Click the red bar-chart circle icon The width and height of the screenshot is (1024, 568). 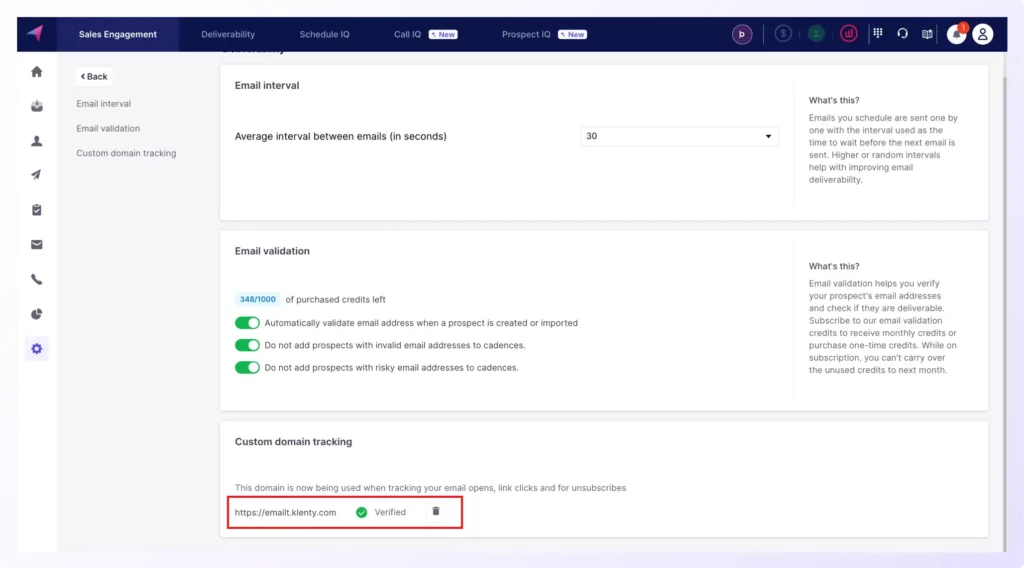click(848, 34)
